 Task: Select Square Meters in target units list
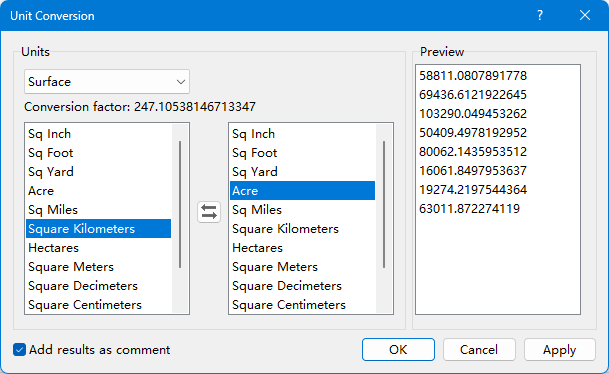303,267
